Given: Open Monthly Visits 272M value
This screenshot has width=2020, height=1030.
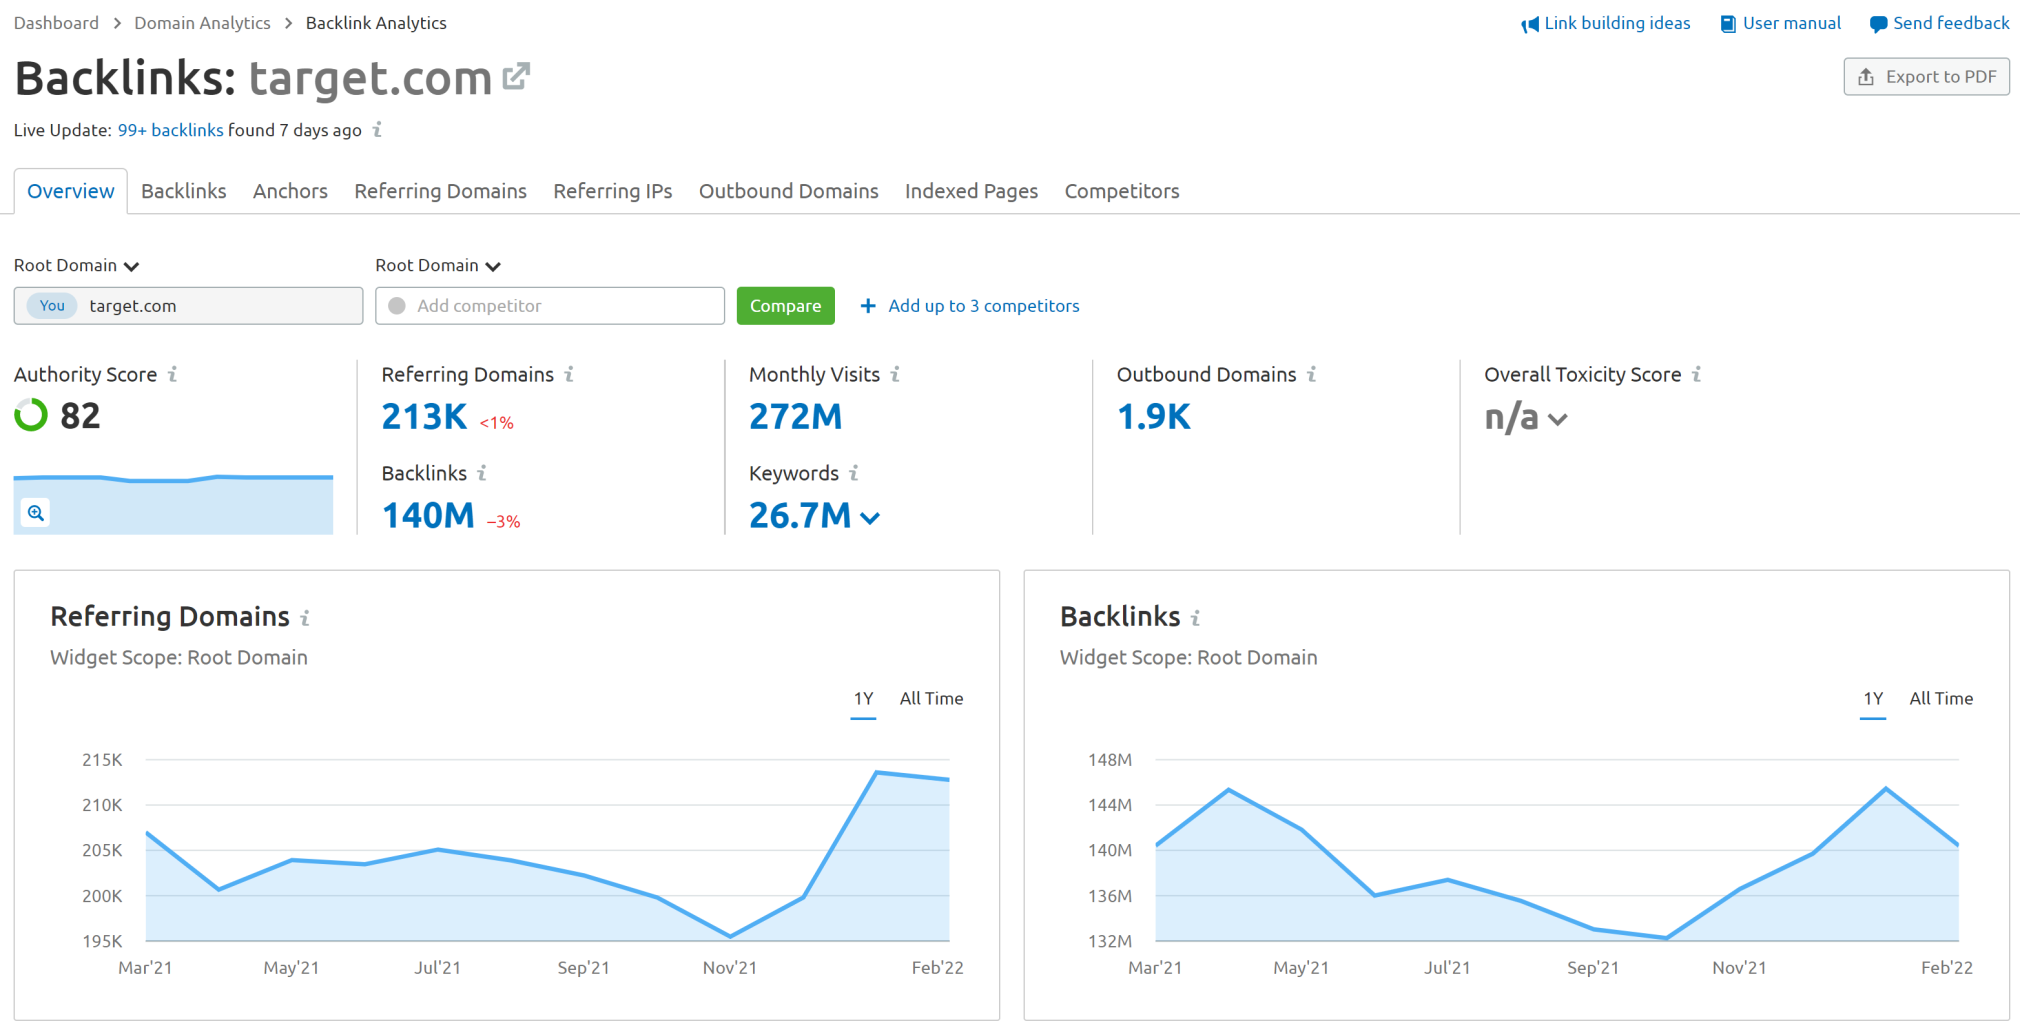Looking at the screenshot, I should click(x=796, y=417).
